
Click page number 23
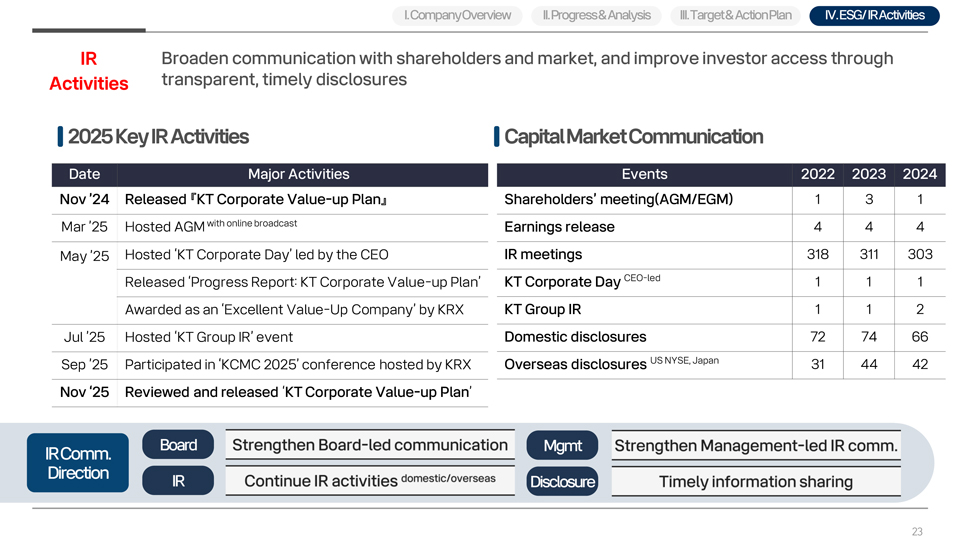[x=917, y=532]
